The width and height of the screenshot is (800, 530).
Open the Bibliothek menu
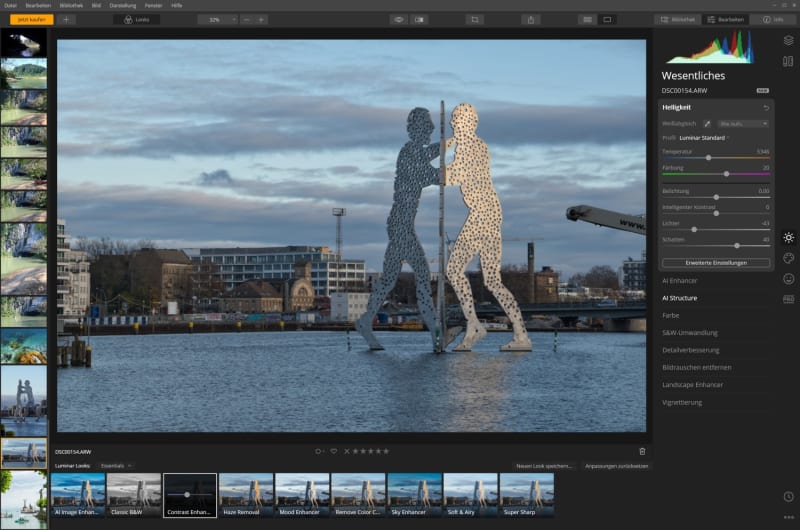(71, 5)
